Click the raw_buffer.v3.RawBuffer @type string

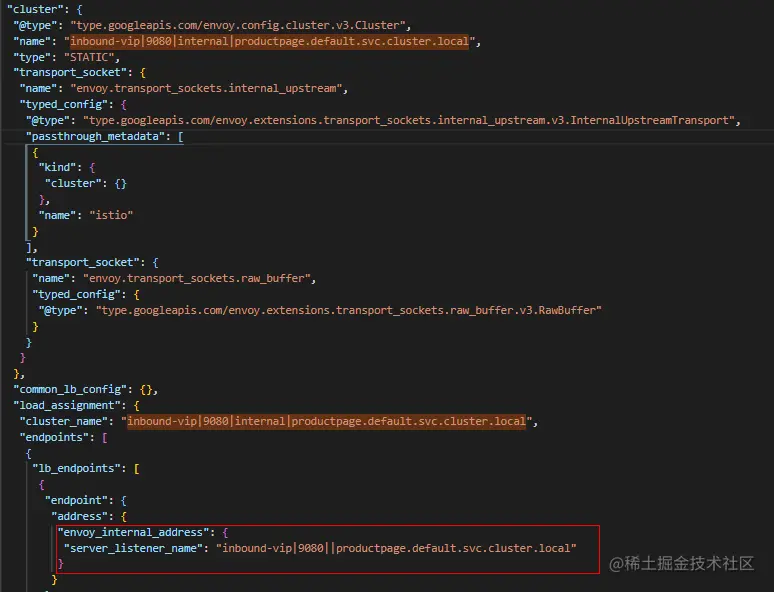348,310
